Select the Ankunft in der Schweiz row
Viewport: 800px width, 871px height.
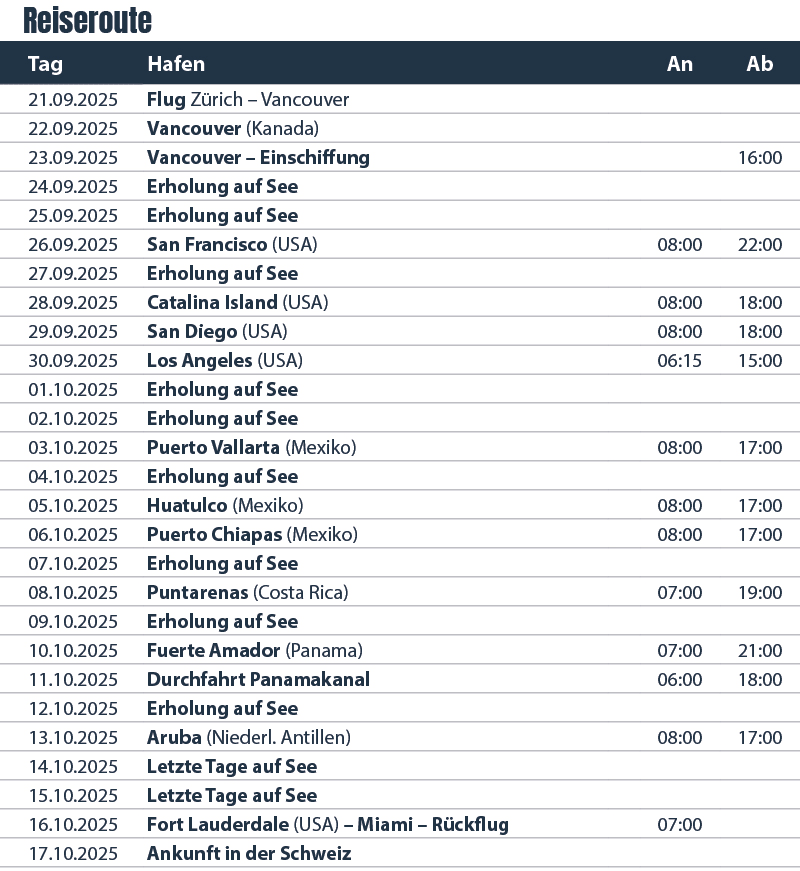400,853
